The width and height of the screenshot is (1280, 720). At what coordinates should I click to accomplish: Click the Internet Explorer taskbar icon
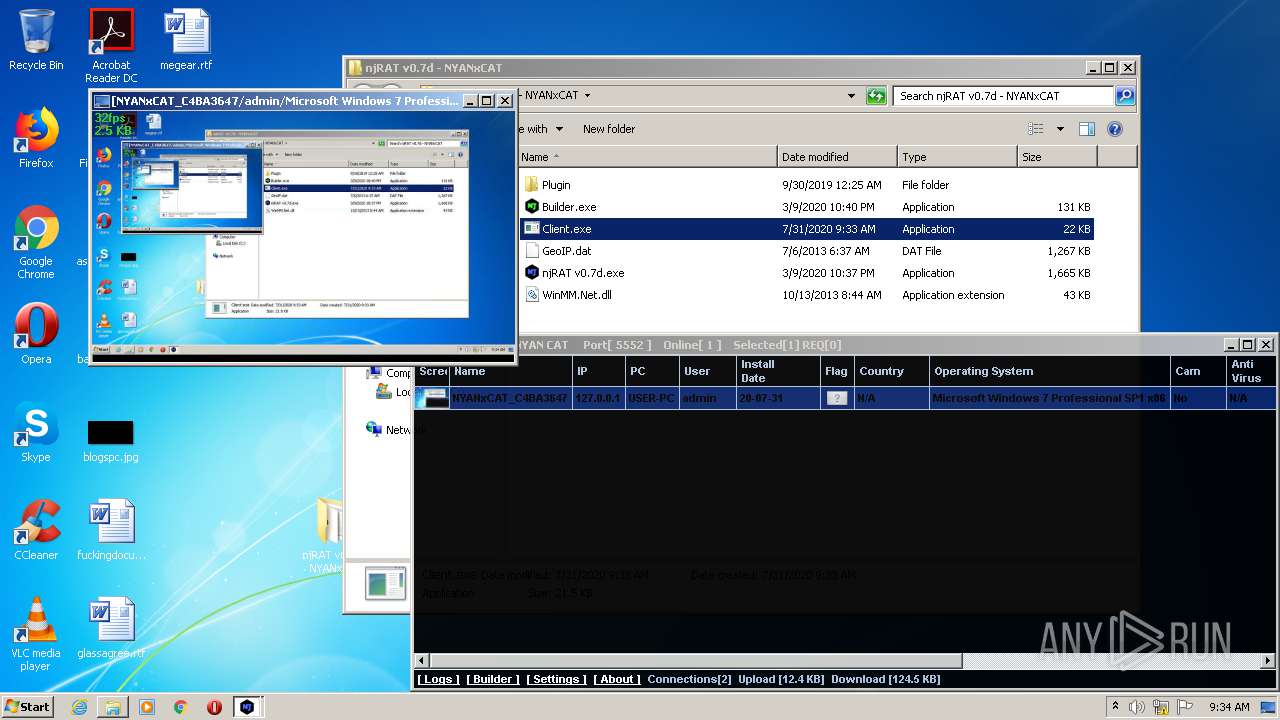coord(79,707)
